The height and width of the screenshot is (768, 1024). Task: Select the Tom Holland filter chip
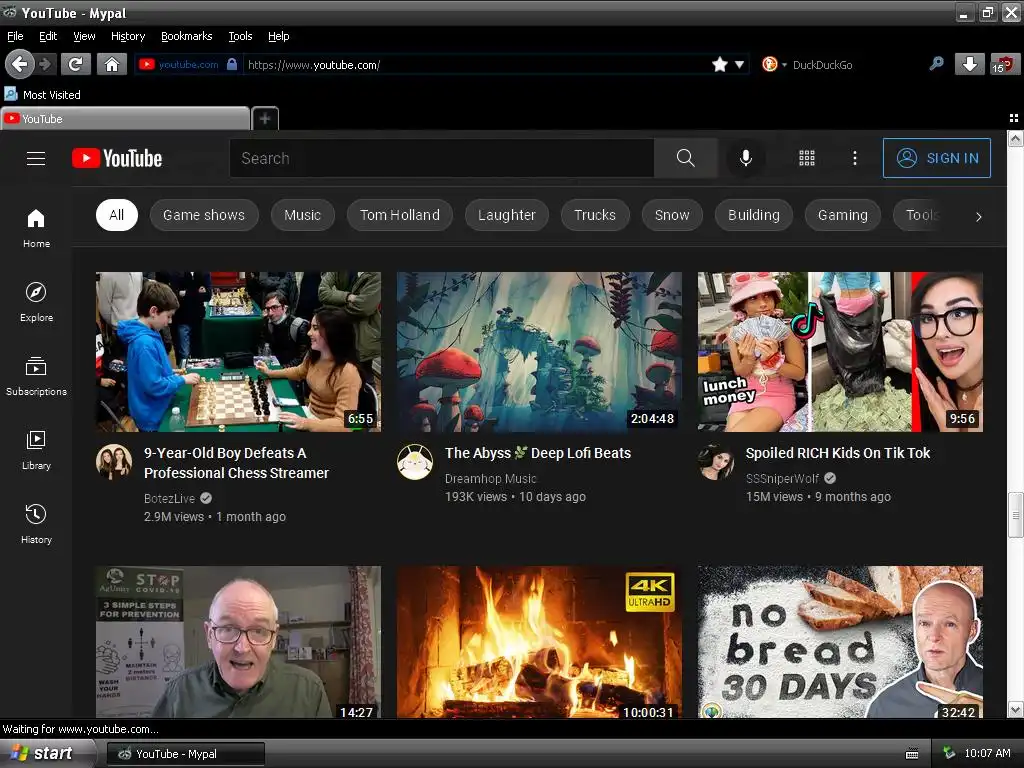coord(400,215)
